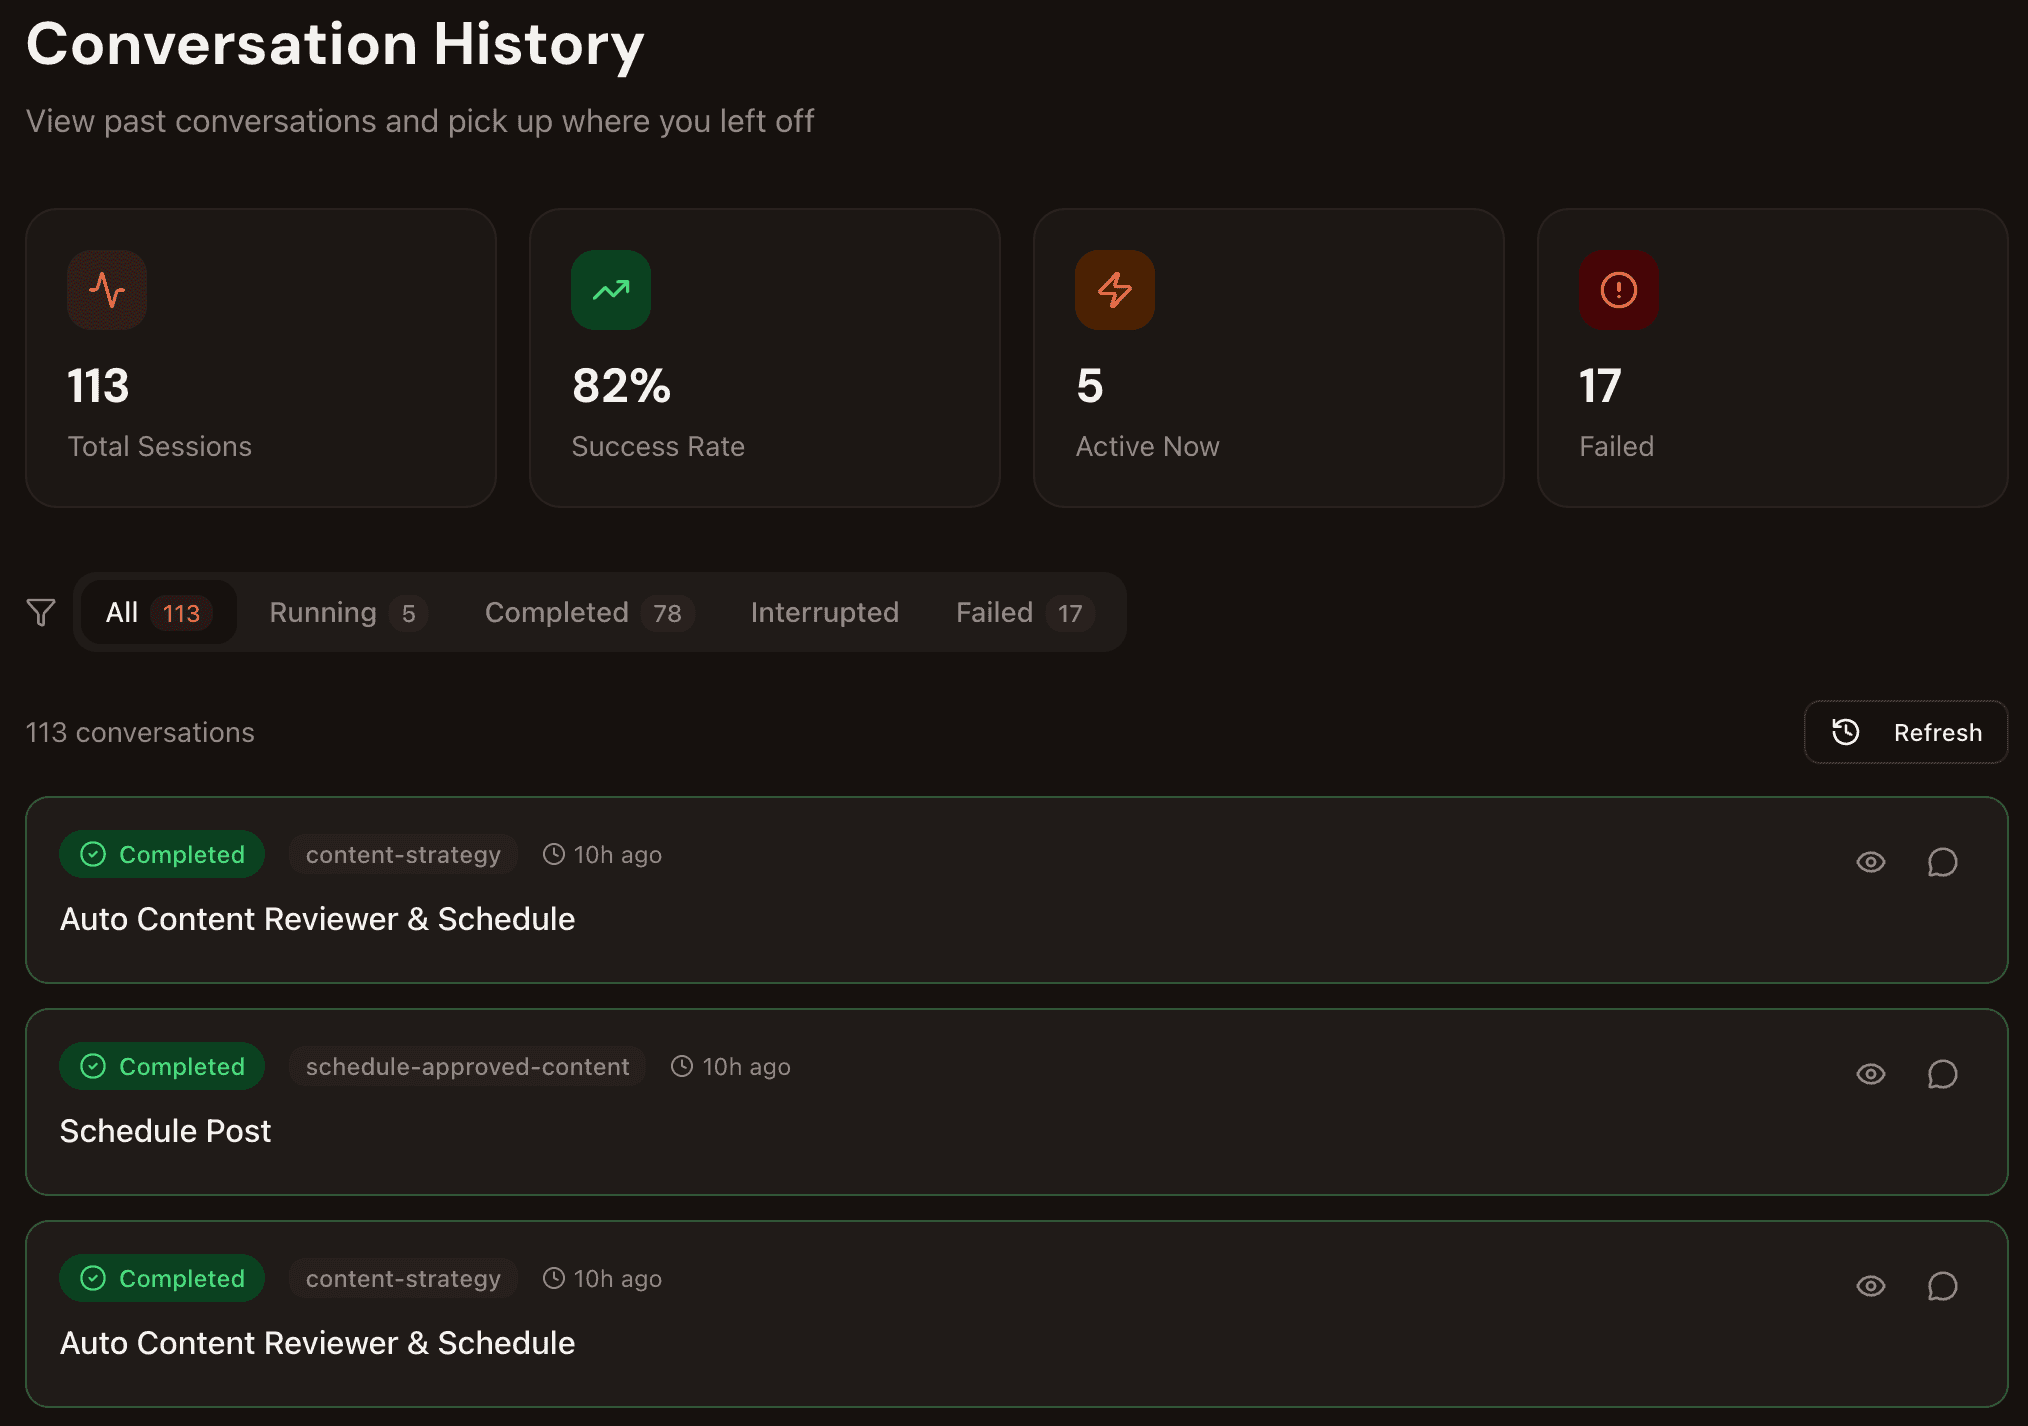
Task: Open the Schedule Post conversation title
Action: pyautogui.click(x=165, y=1131)
